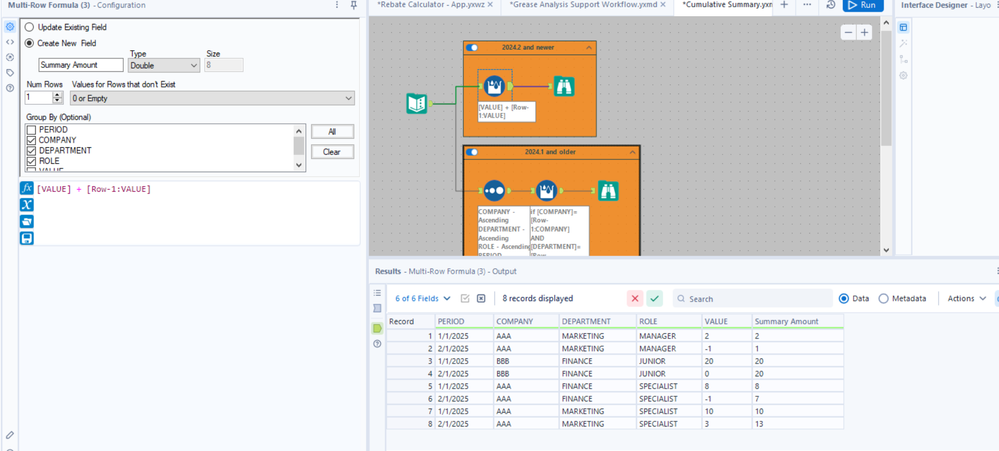Collapse the 2024.2 and newer container
Screen dimensions: 999x451
pos(589,47)
